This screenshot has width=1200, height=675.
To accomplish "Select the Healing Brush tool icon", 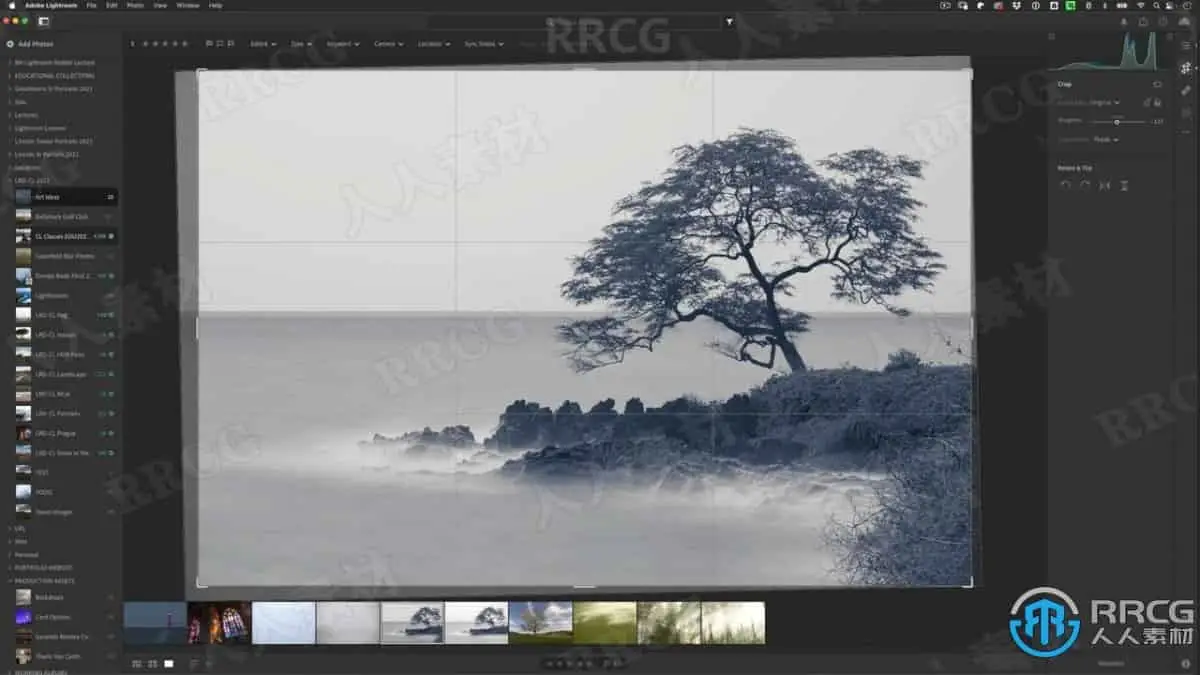I will (1186, 90).
